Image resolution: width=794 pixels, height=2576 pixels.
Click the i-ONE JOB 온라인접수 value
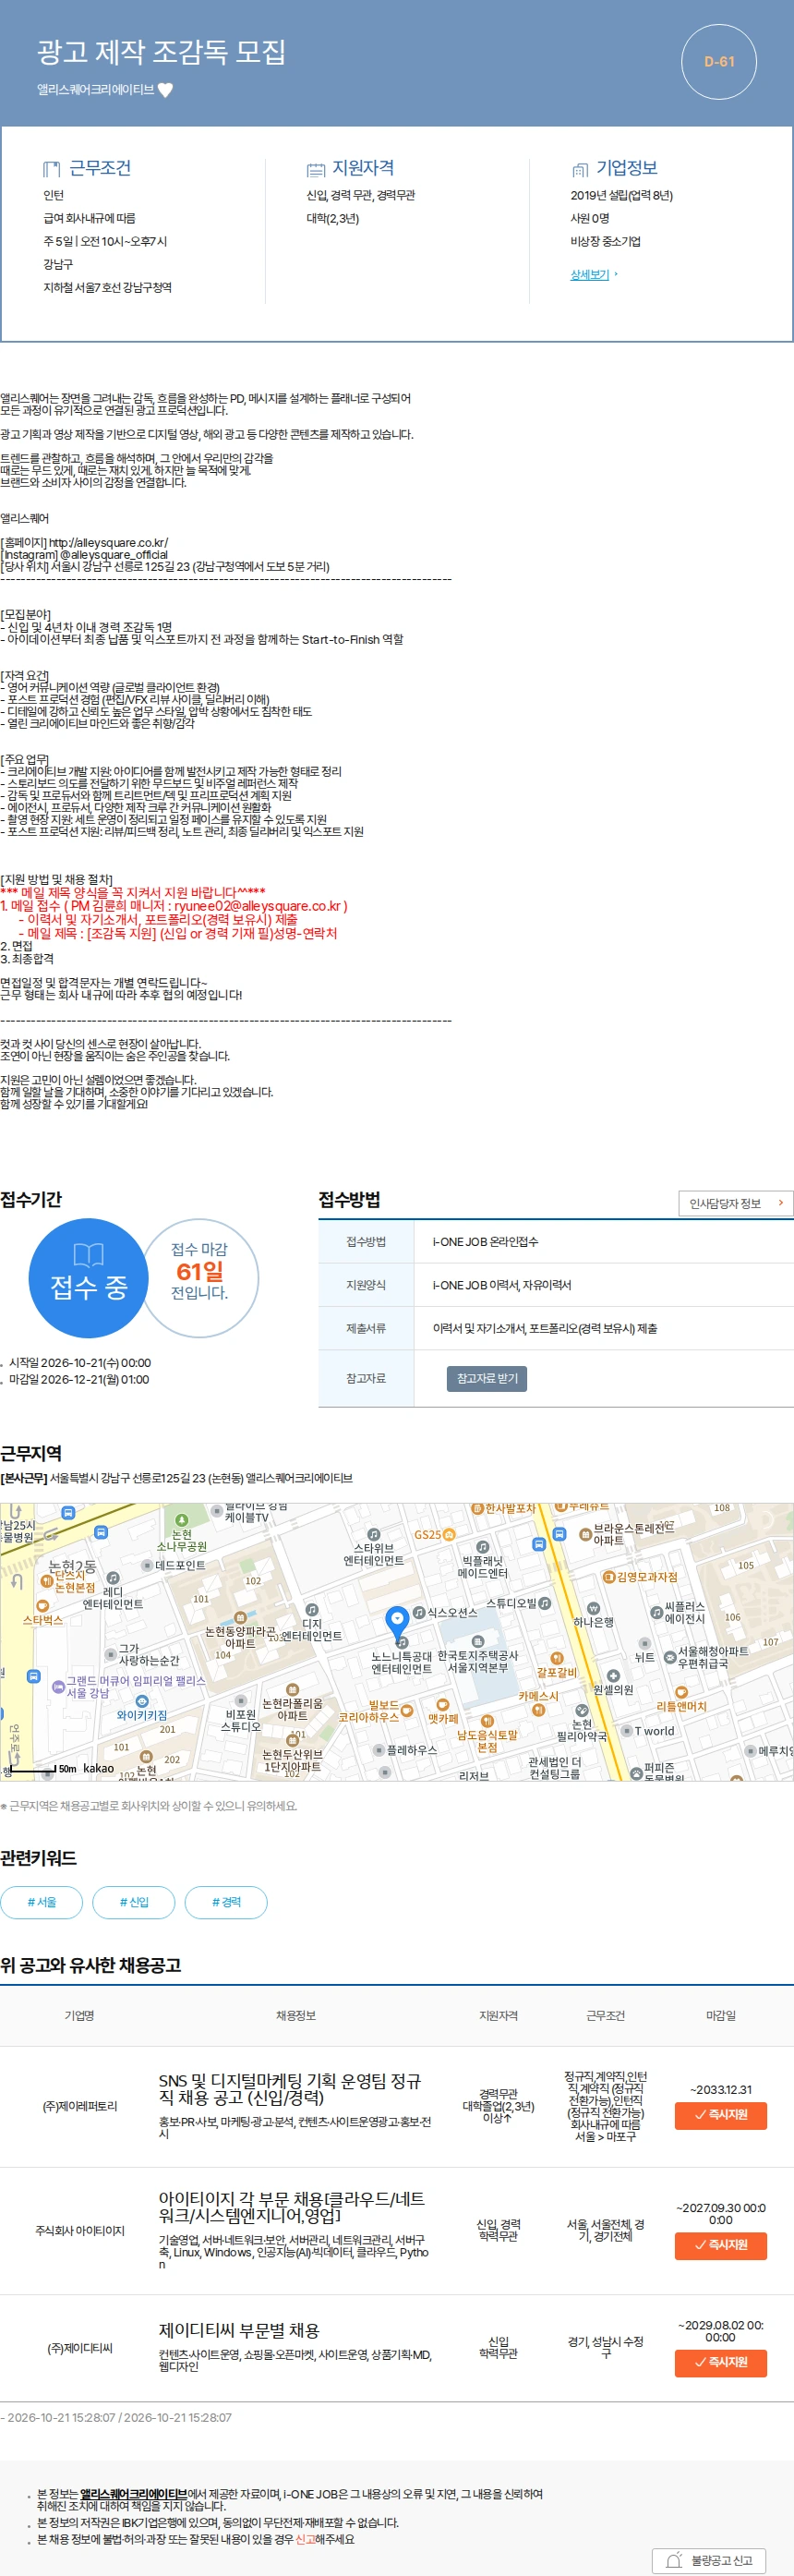tap(485, 1241)
